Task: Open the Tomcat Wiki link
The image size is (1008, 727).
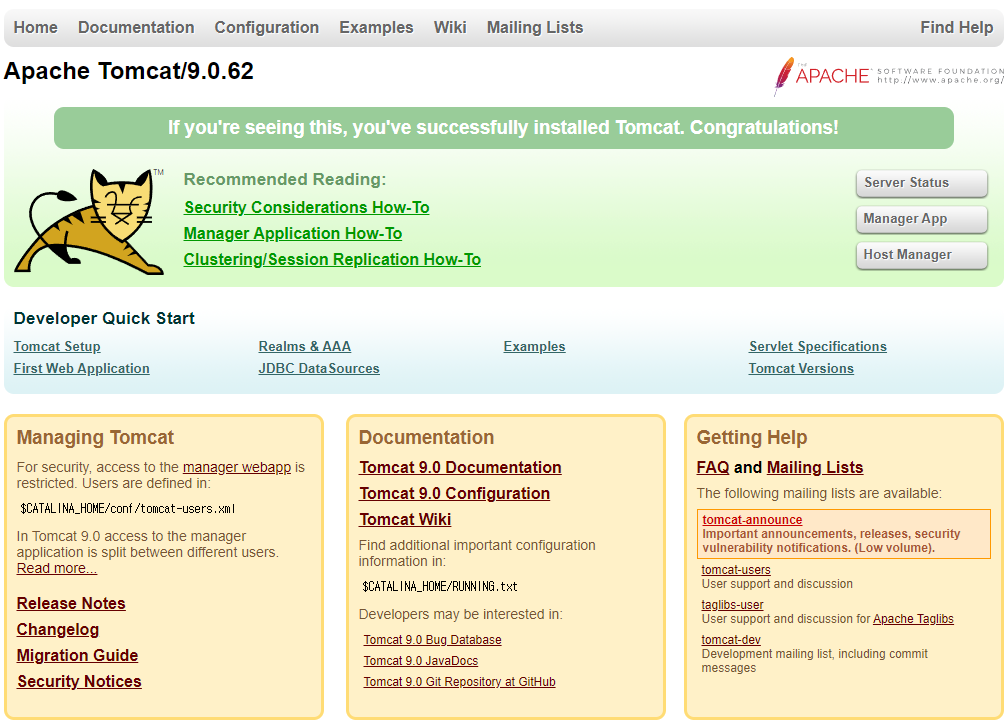Action: [405, 519]
